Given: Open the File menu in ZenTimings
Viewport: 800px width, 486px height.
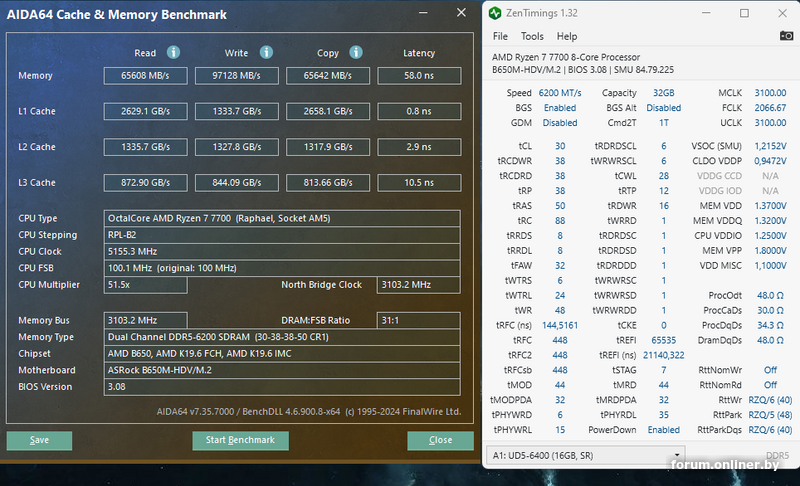Looking at the screenshot, I should pyautogui.click(x=500, y=36).
